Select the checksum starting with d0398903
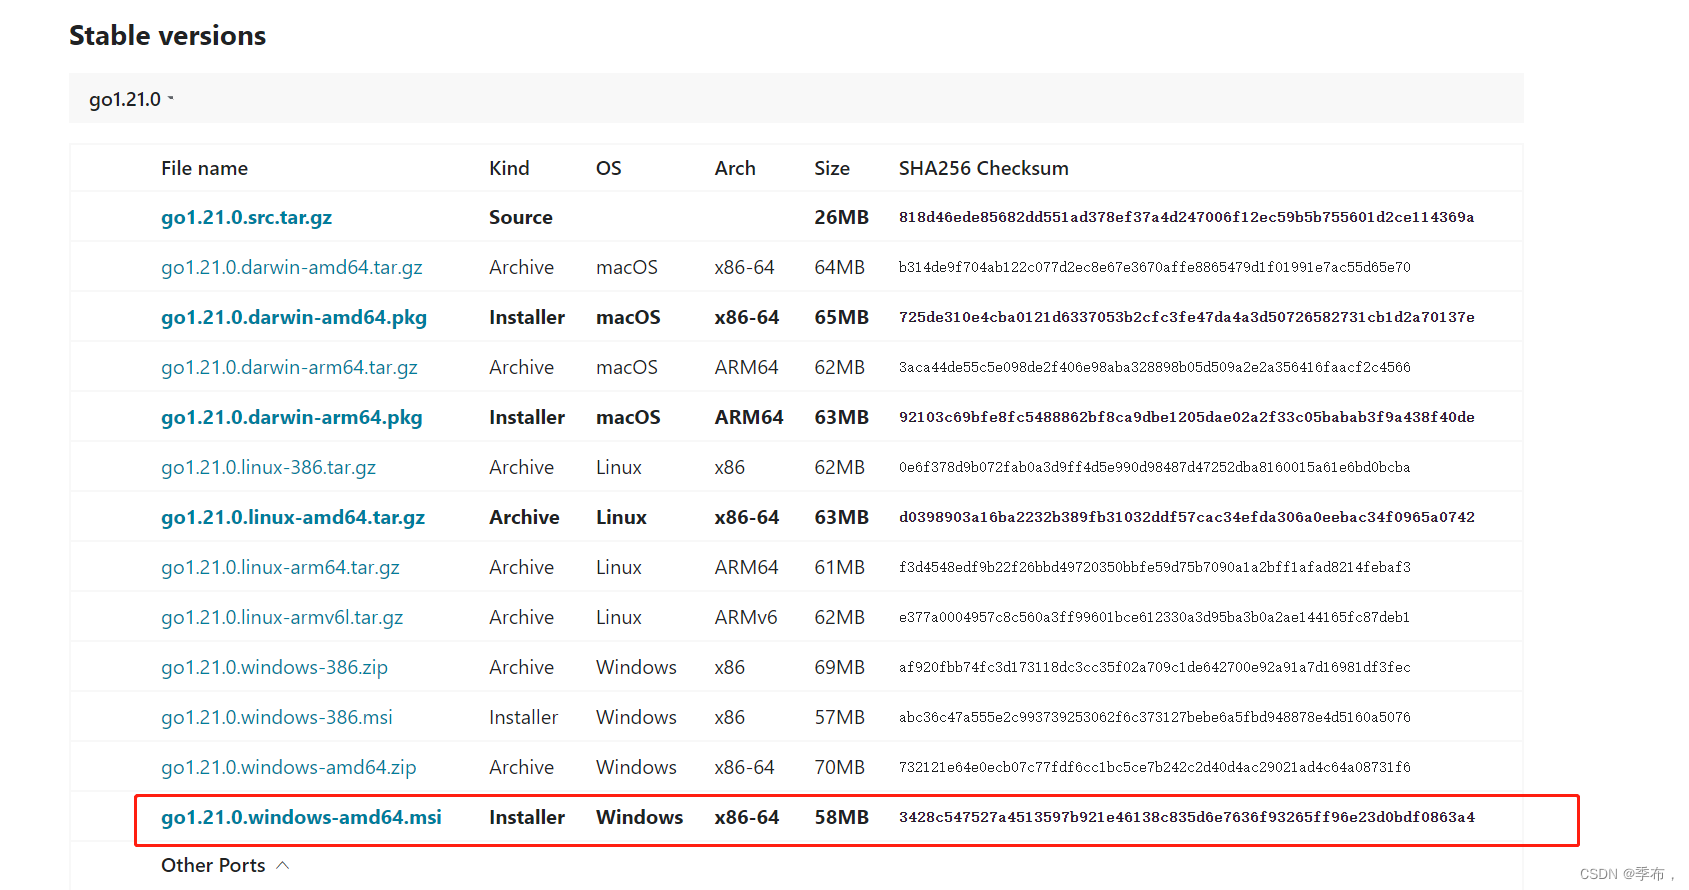The height and width of the screenshot is (890, 1689). 1186,517
